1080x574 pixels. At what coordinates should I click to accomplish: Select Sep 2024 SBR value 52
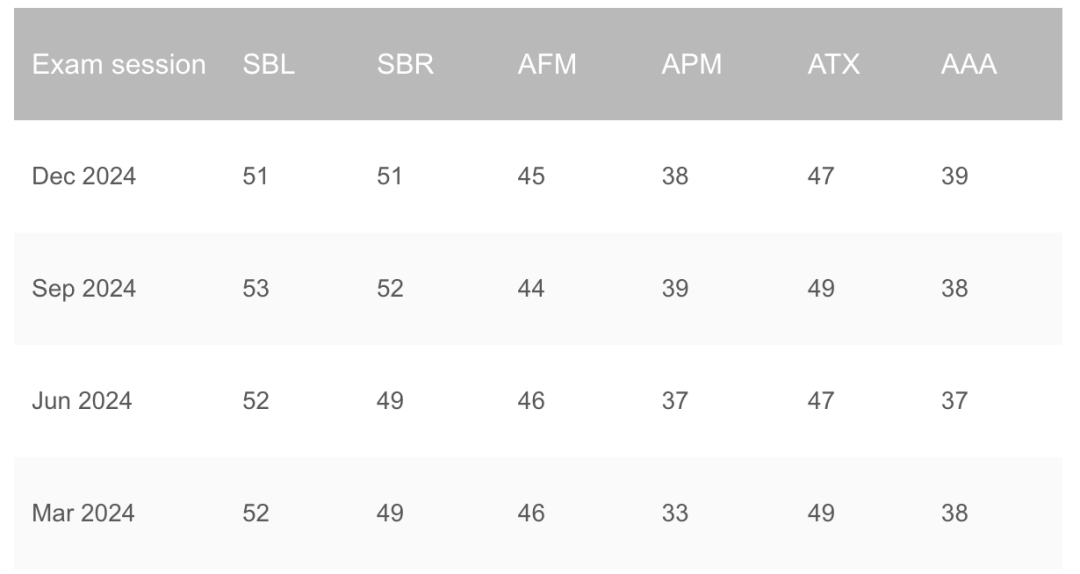point(390,289)
